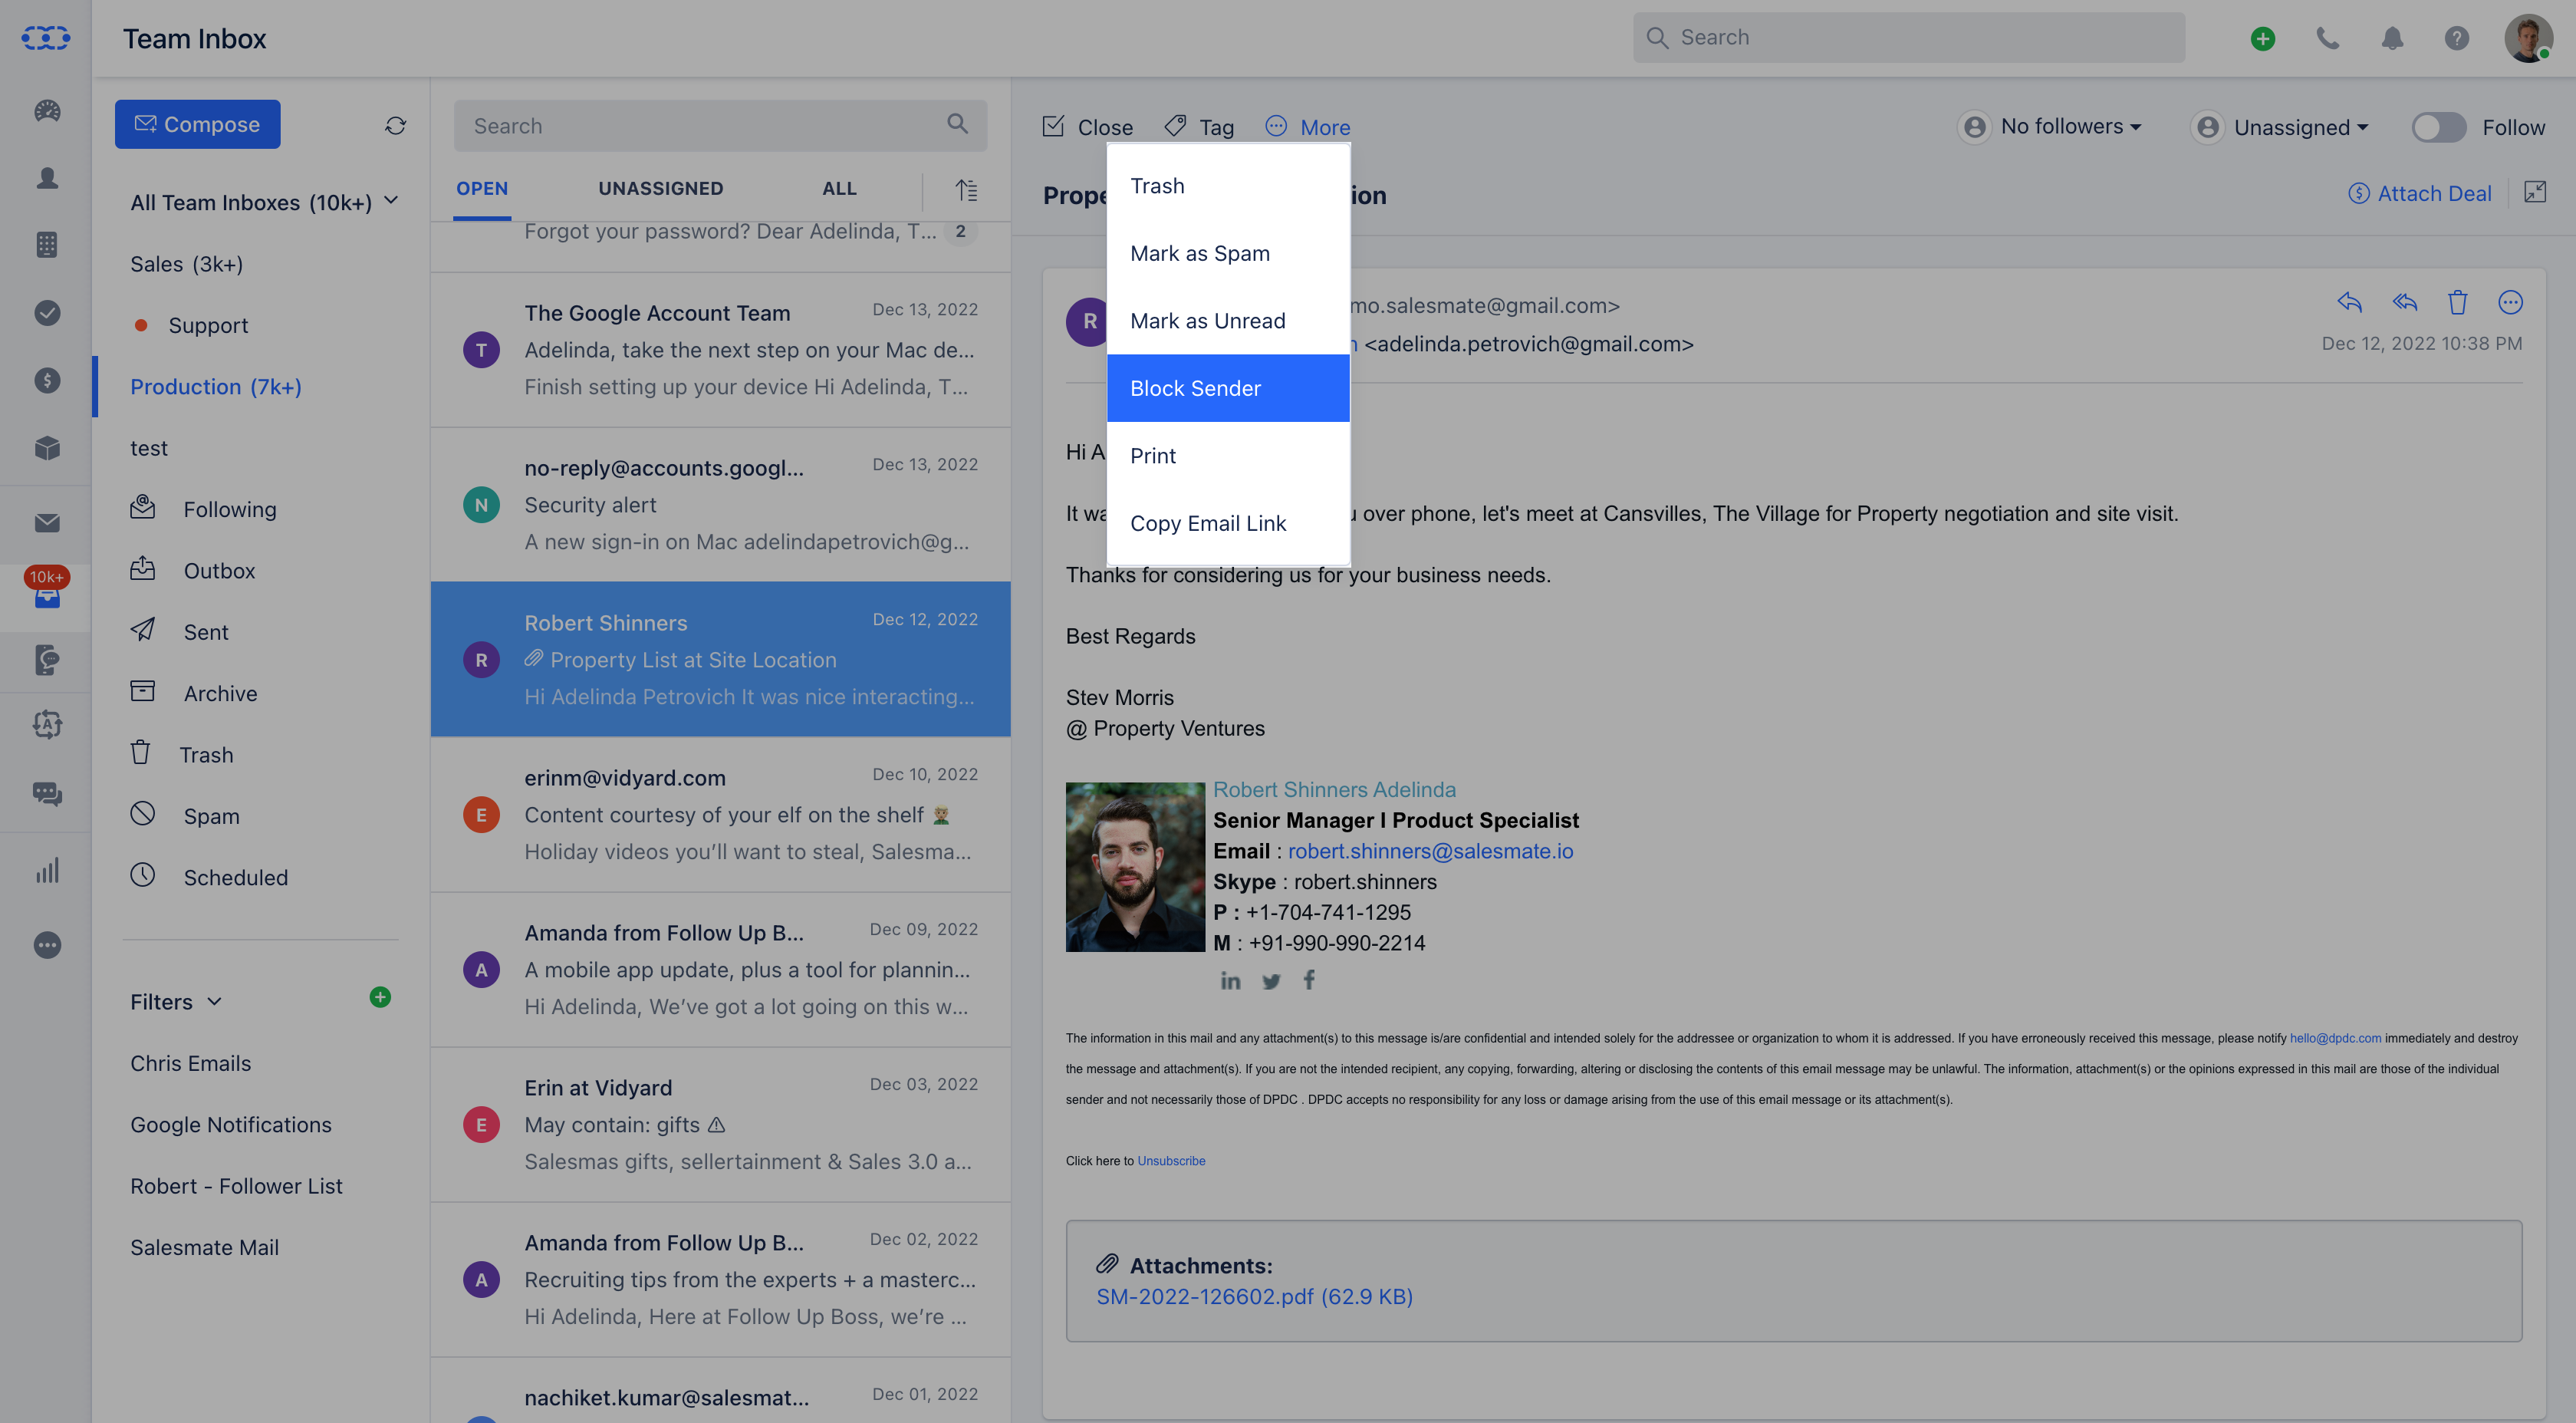Click the global Search field
Image resolution: width=2576 pixels, height=1423 pixels.
[1908, 38]
